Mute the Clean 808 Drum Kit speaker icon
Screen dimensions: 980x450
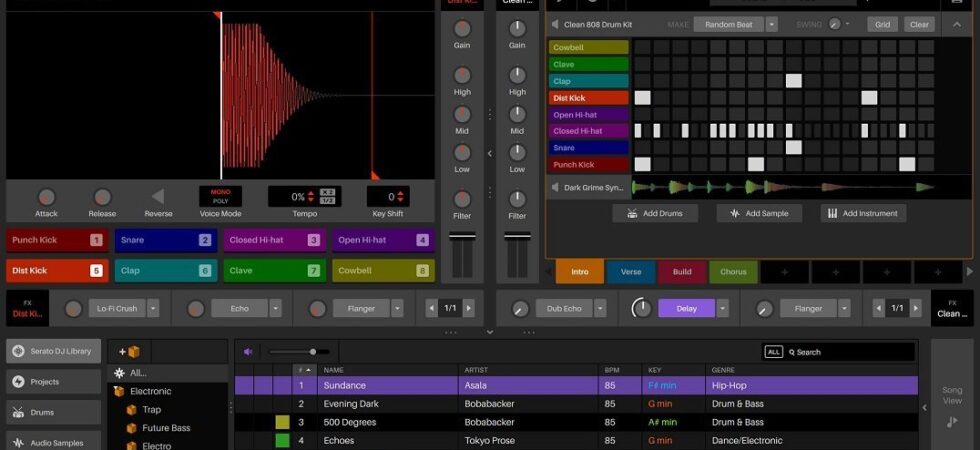(555, 25)
